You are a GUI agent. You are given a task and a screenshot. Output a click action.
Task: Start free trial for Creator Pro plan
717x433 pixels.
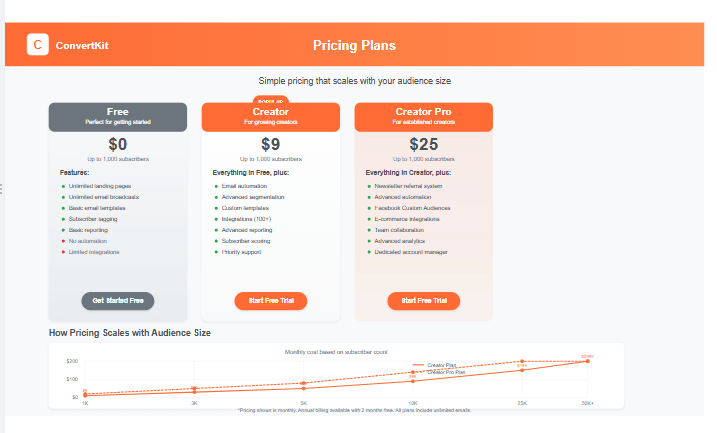423,300
